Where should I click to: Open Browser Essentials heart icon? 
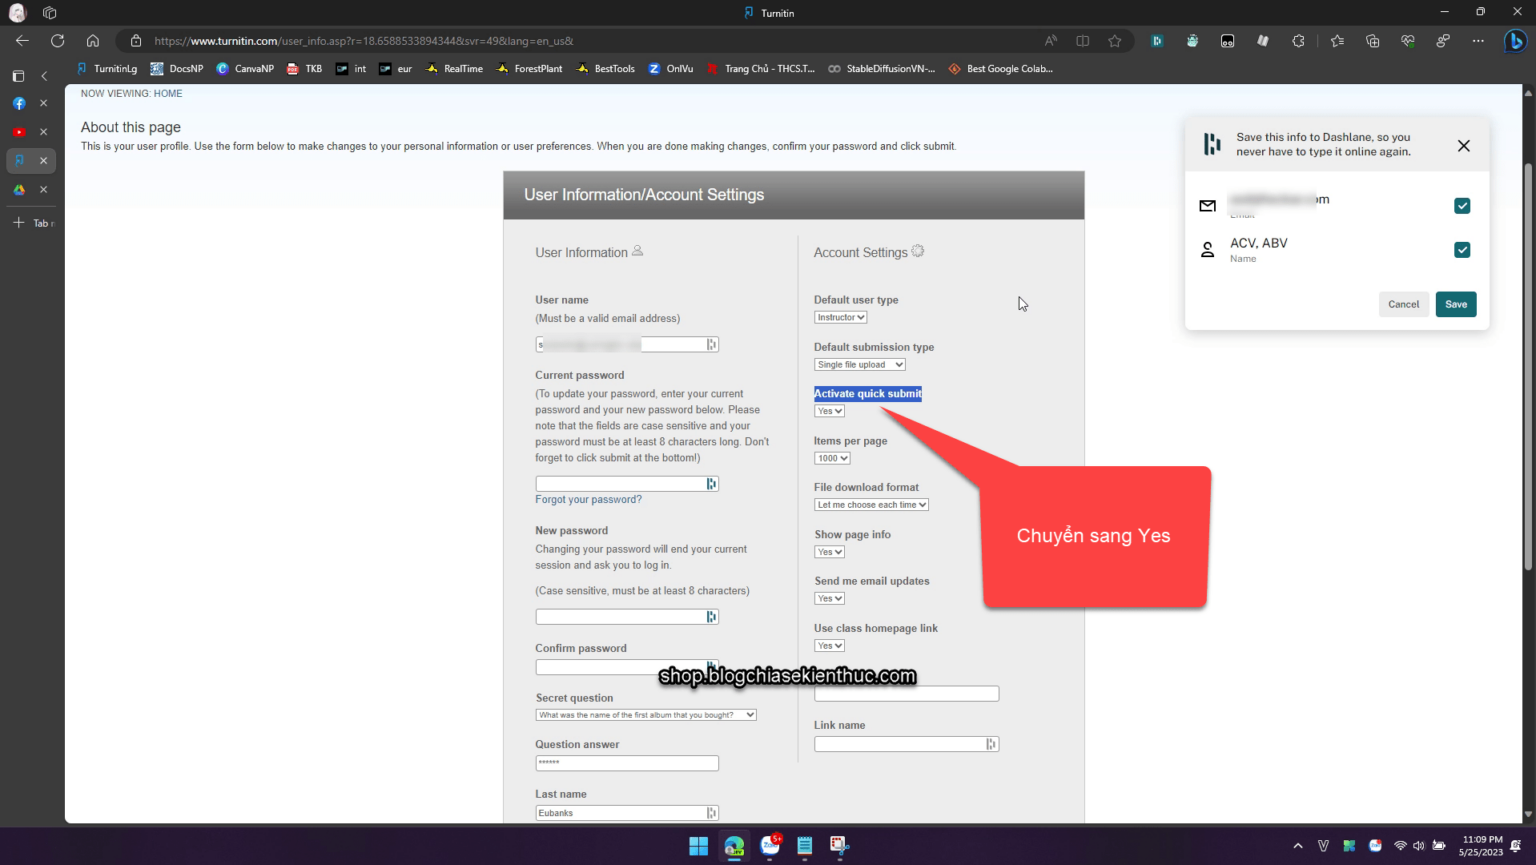pos(1408,40)
